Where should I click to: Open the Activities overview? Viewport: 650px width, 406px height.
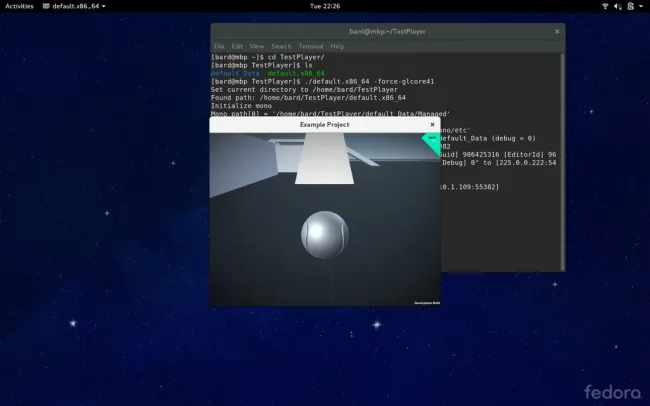pyautogui.click(x=19, y=6)
